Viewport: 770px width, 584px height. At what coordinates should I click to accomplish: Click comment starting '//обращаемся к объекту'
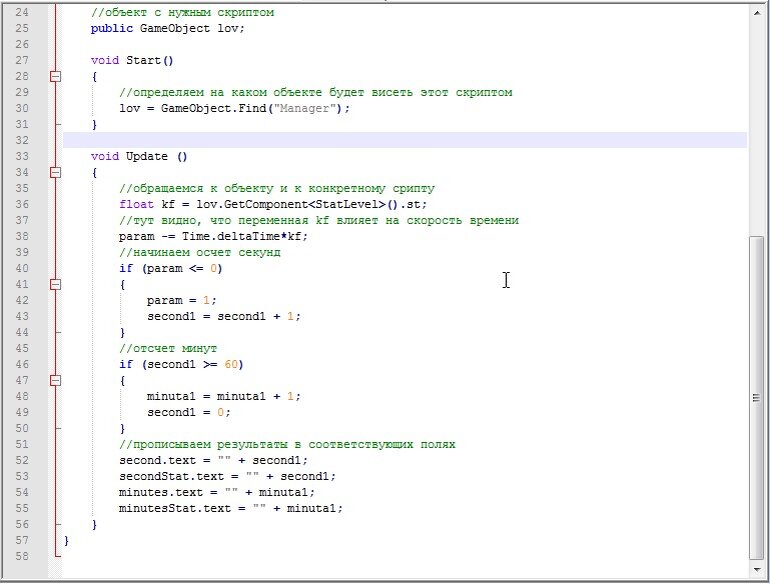coord(276,189)
